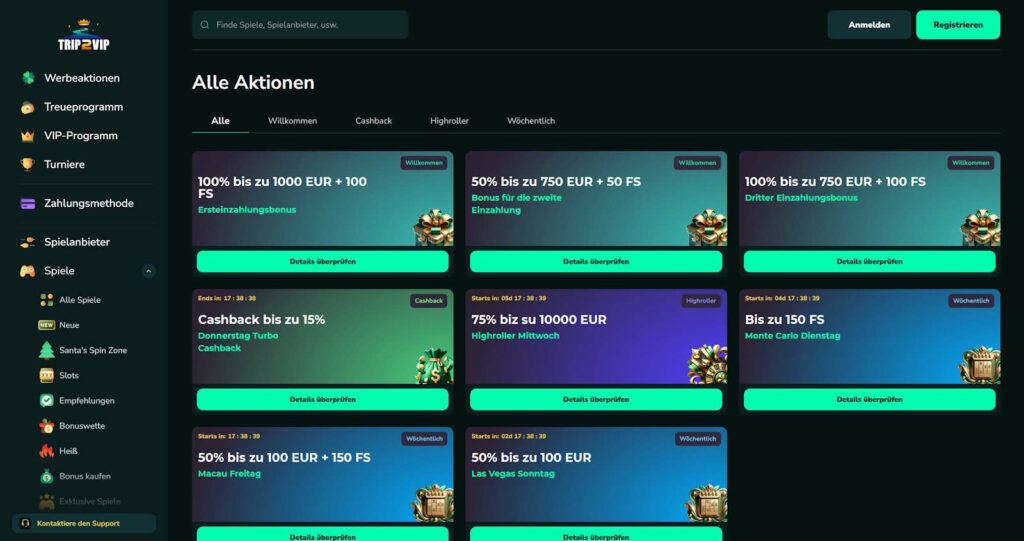Click the VIP-Programm crown icon
Image resolution: width=1024 pixels, height=541 pixels.
28,136
